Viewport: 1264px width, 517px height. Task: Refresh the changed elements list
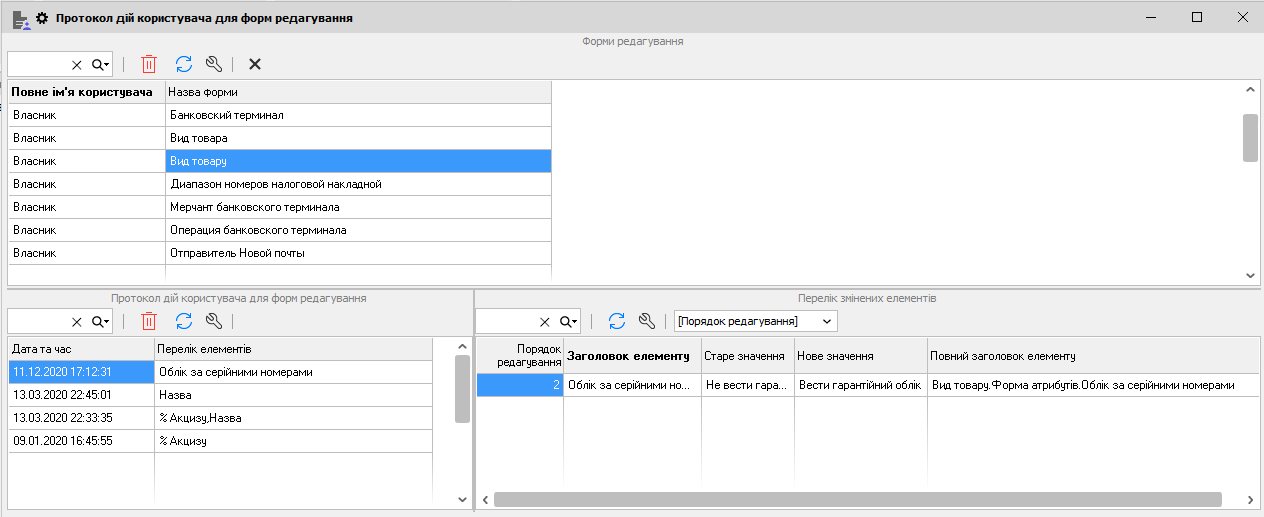click(617, 321)
